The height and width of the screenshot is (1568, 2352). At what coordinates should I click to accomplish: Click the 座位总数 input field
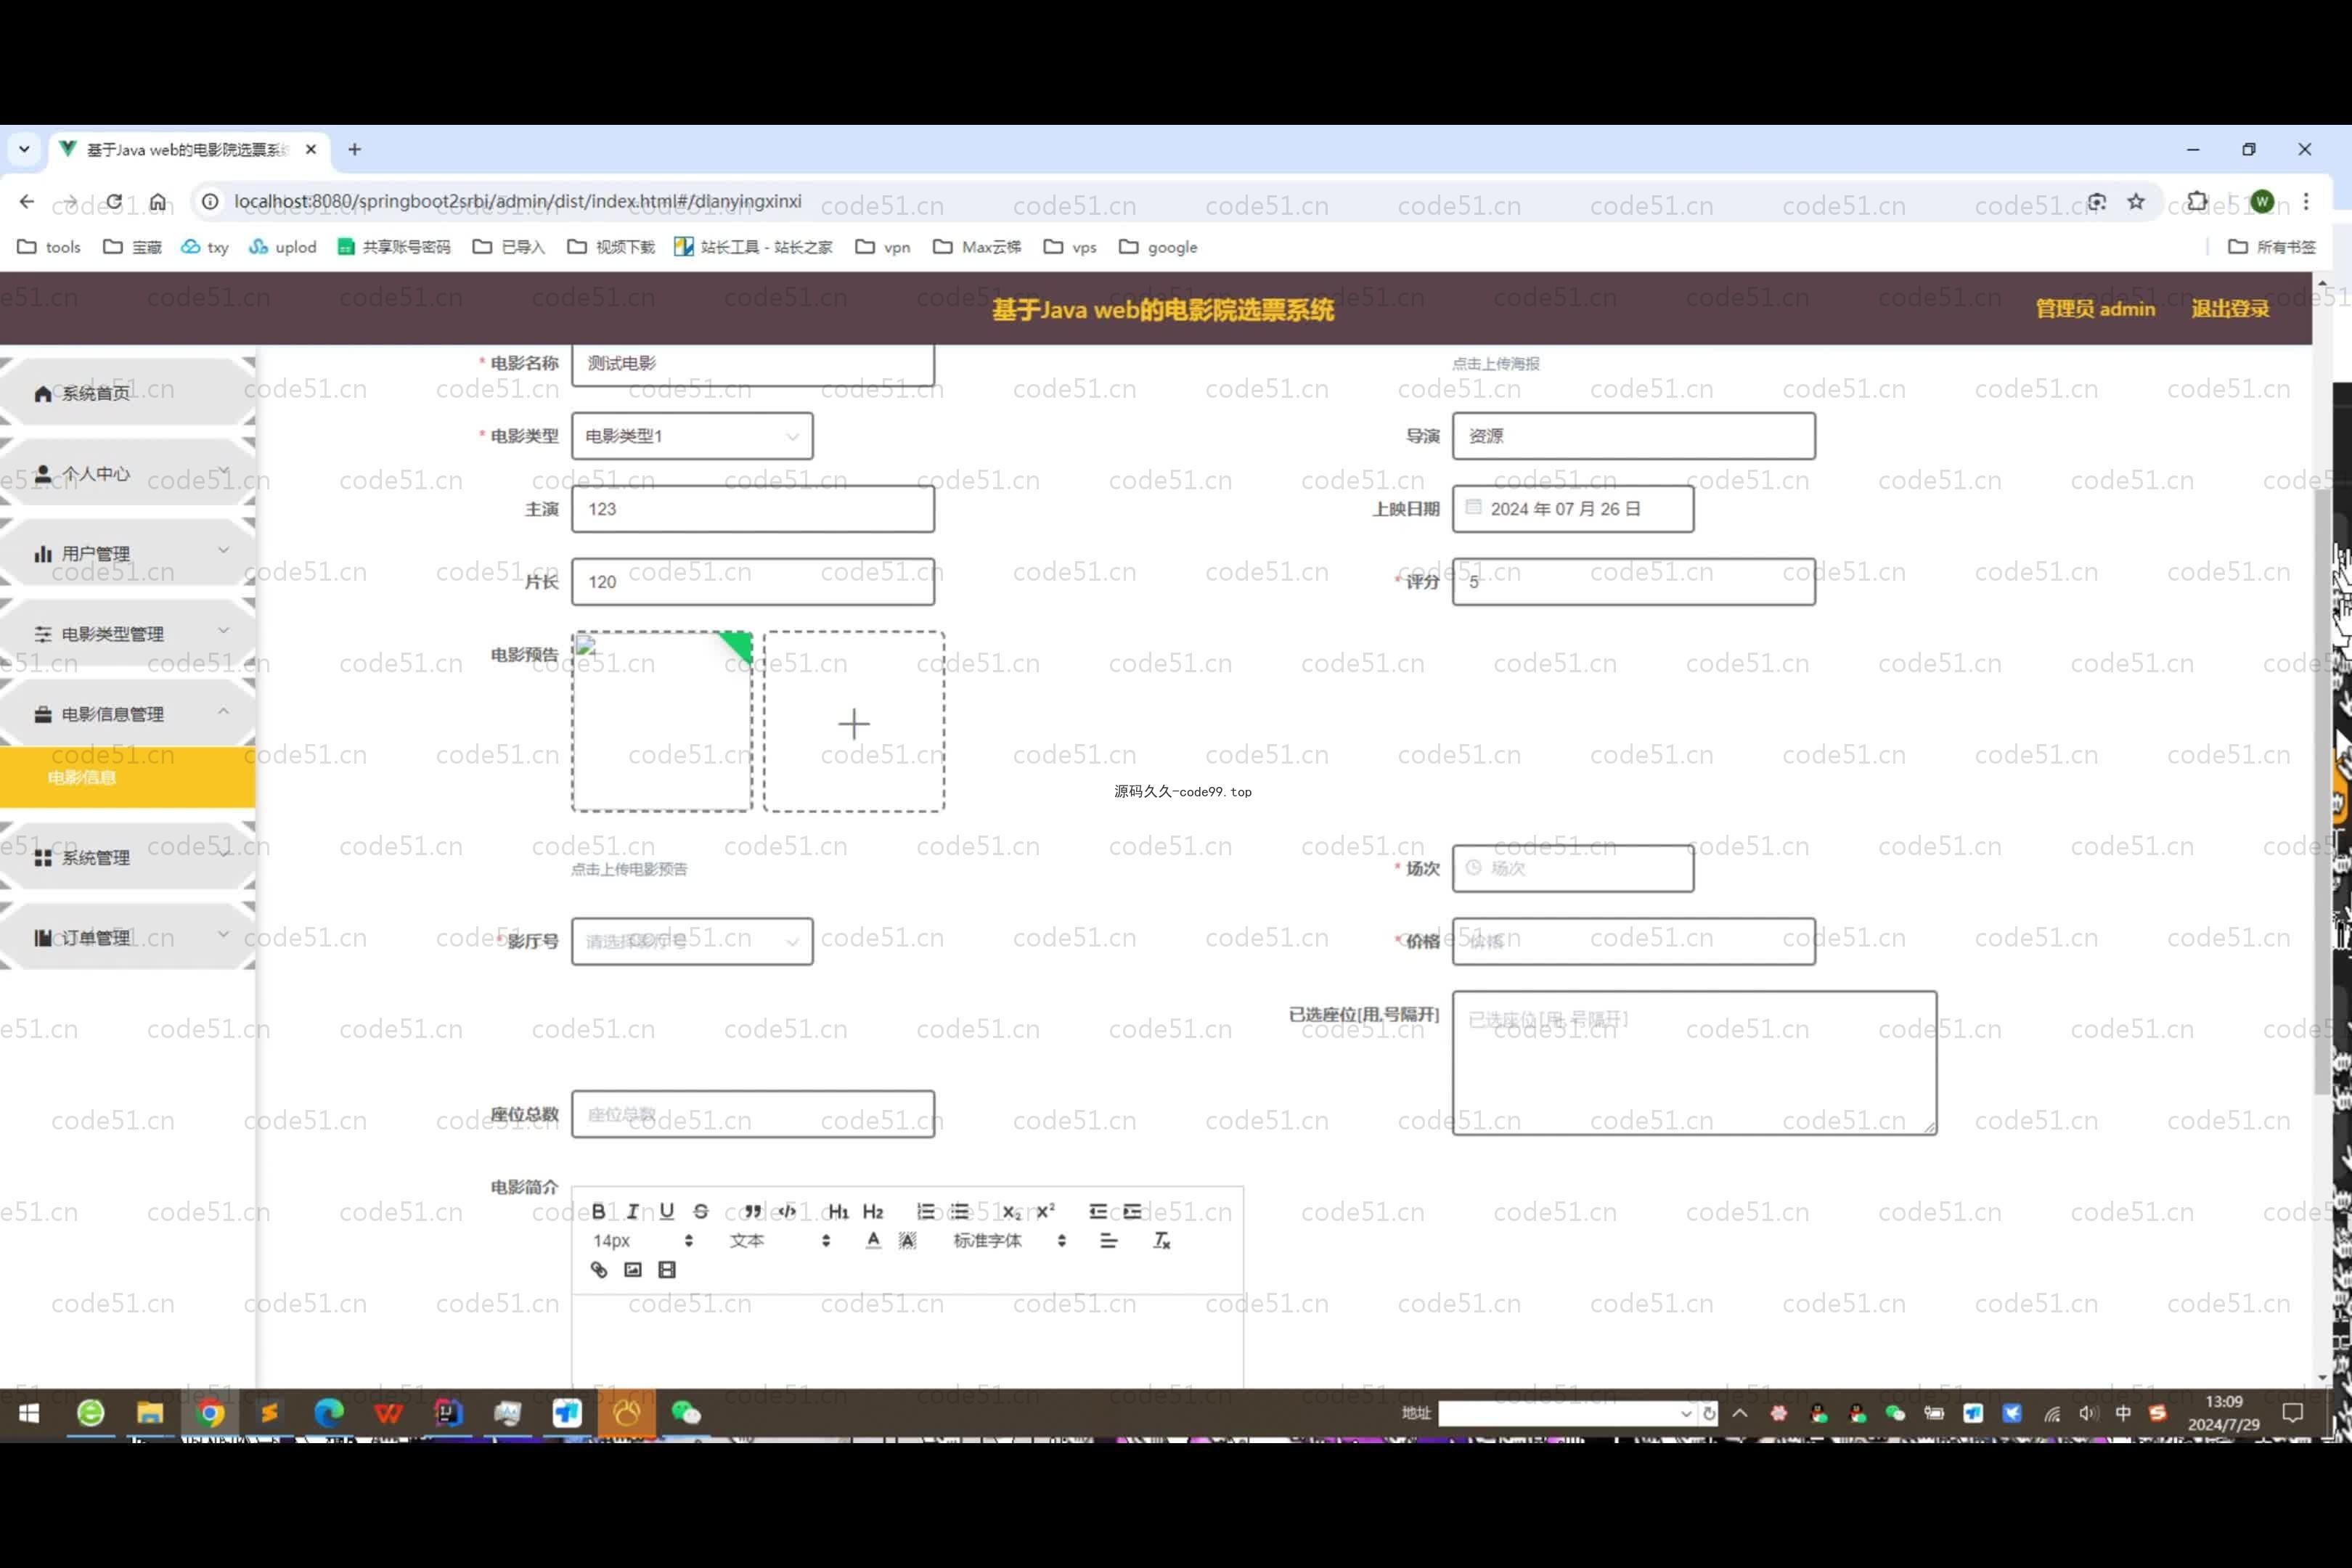753,1114
